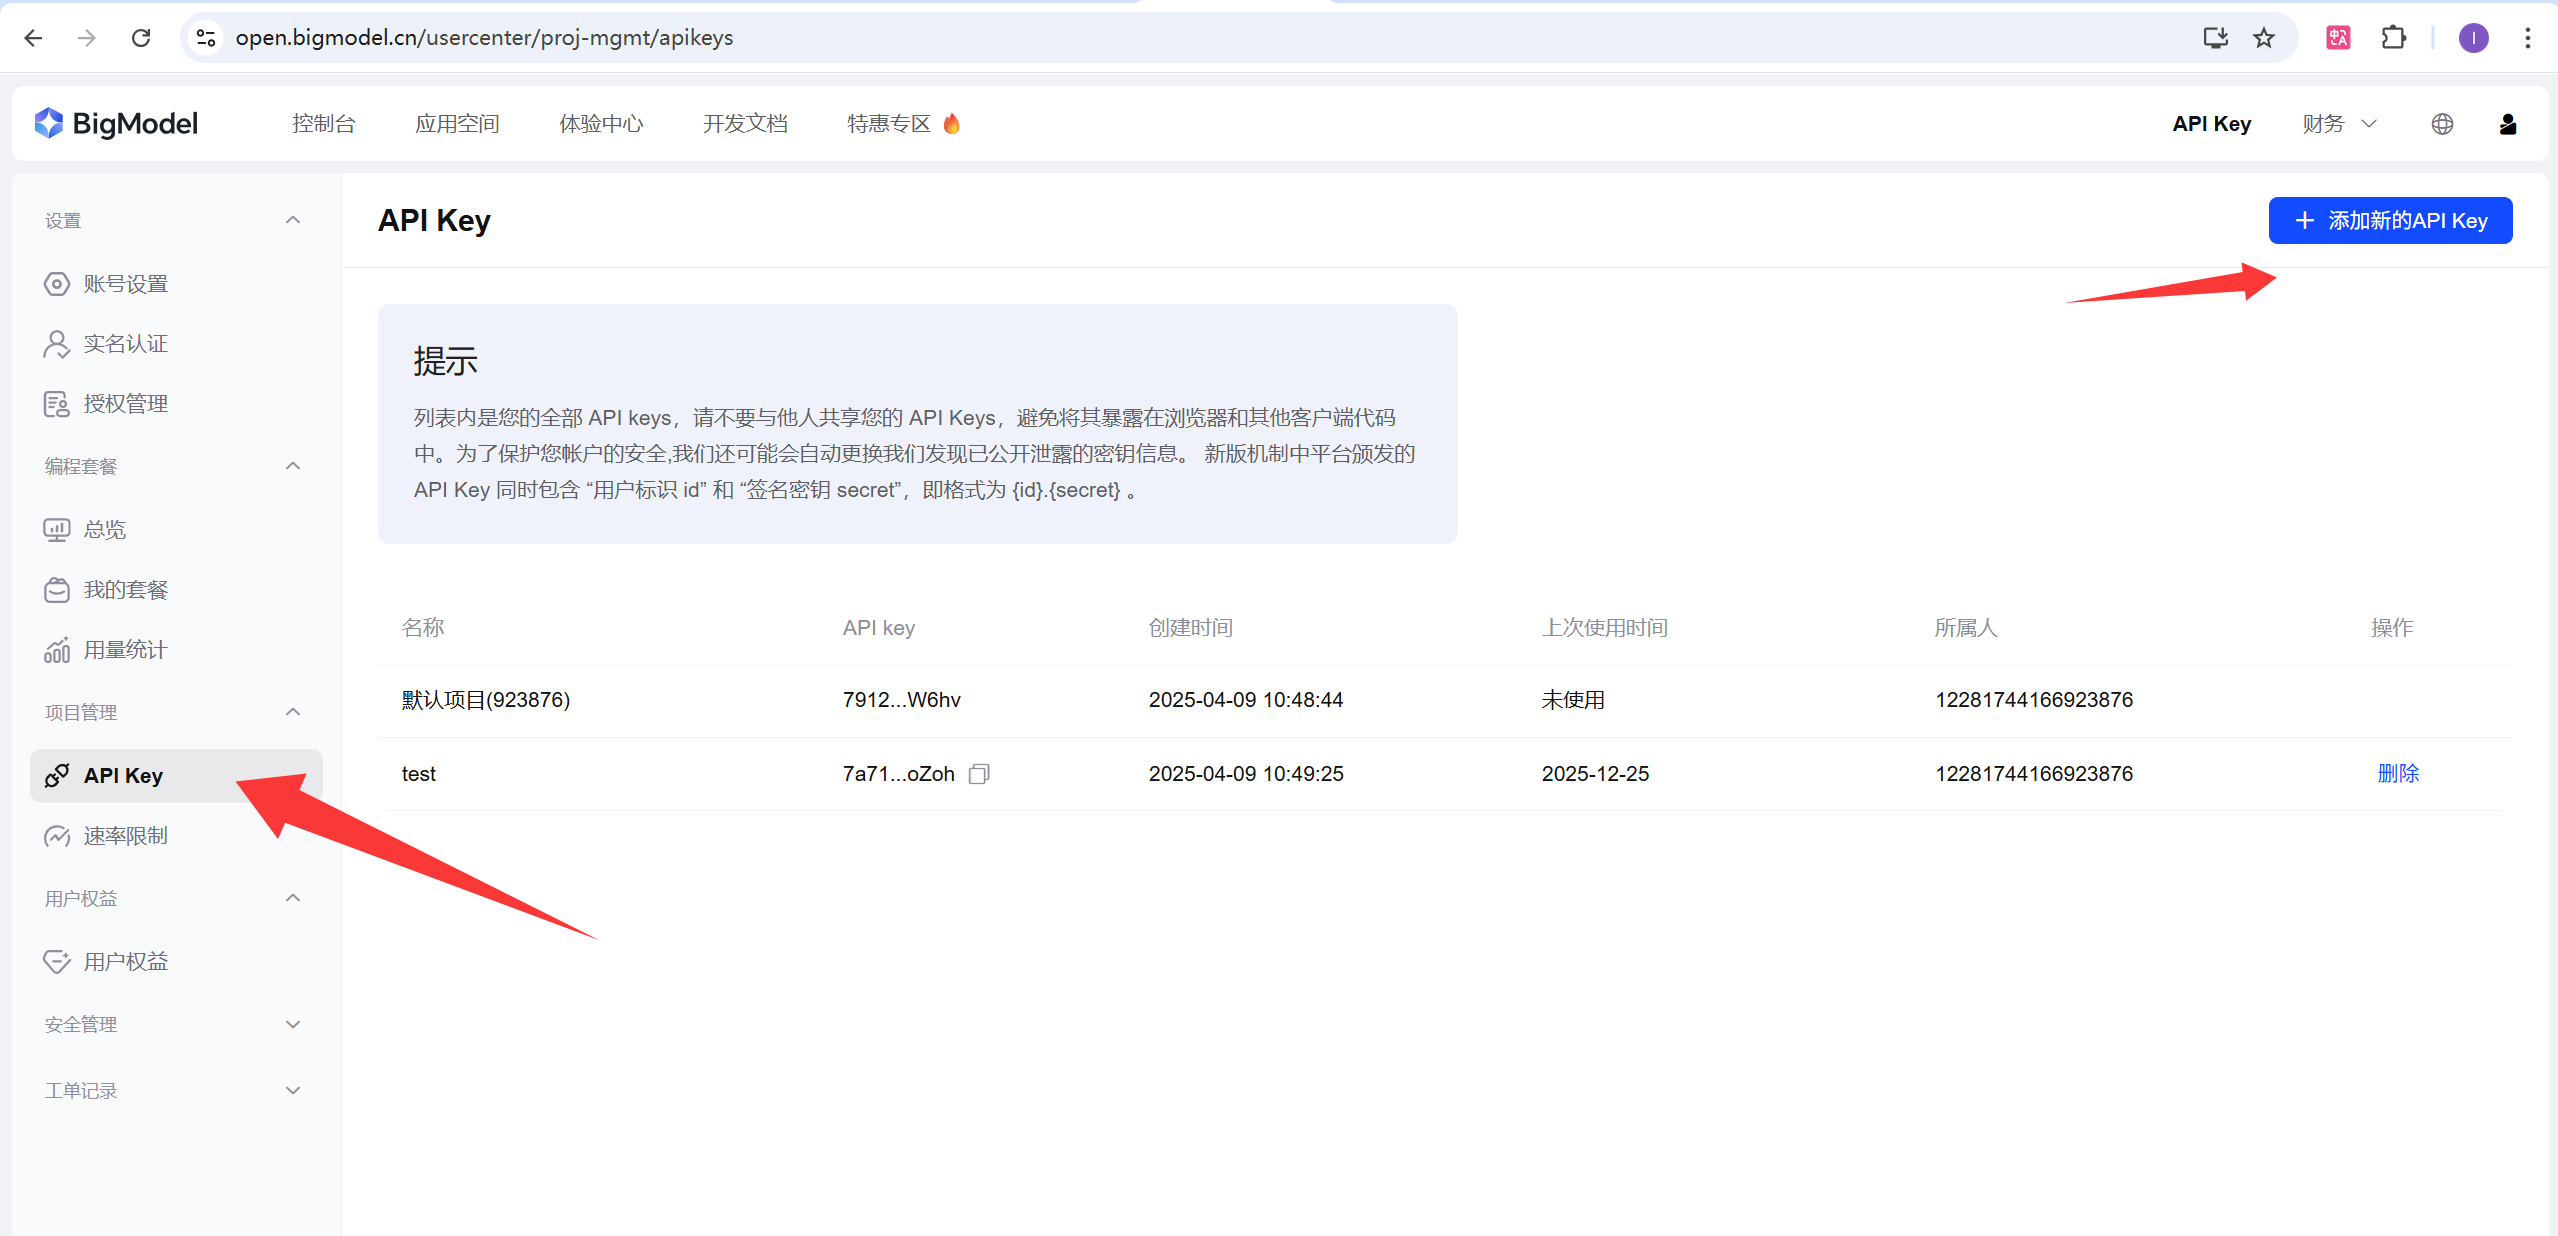Click the language globe icon
The width and height of the screenshot is (2558, 1236).
tap(2442, 124)
